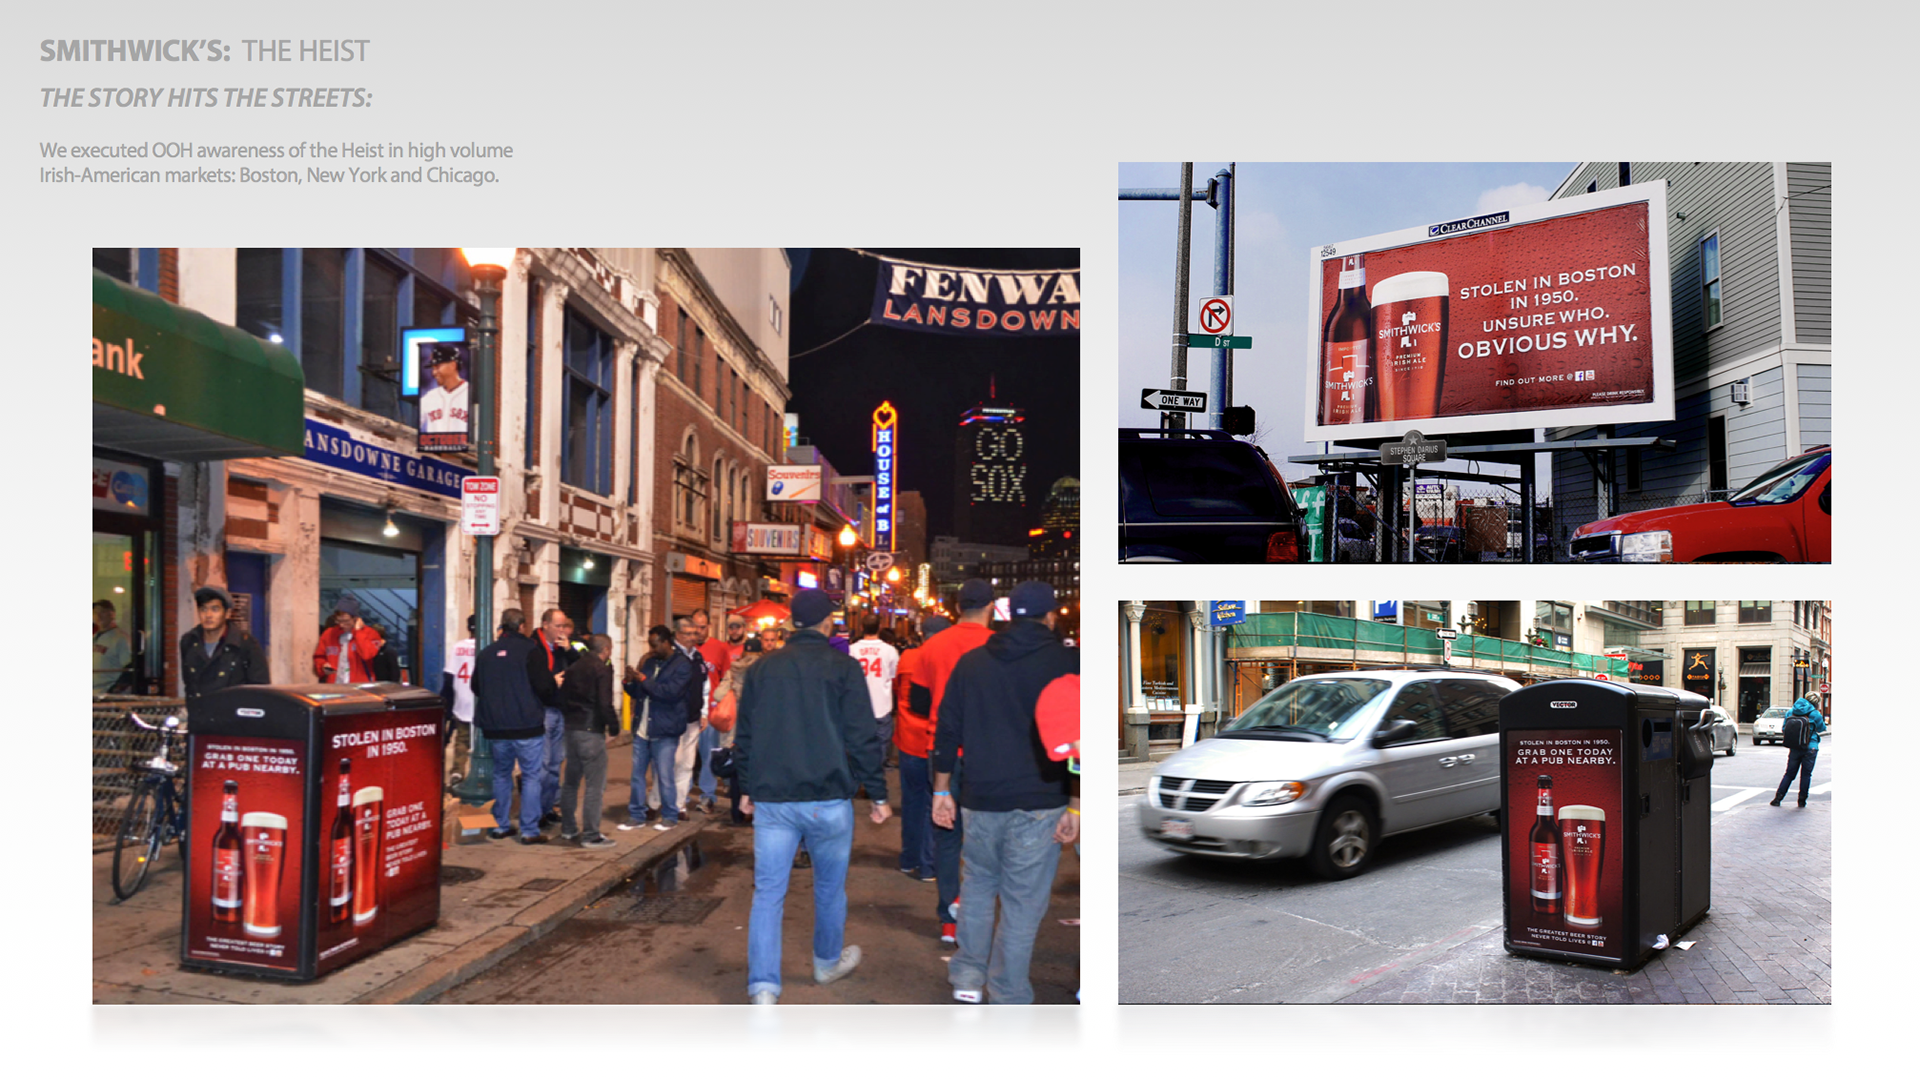
Task: Click the ONE WAY arrow sign
Action: [1174, 400]
